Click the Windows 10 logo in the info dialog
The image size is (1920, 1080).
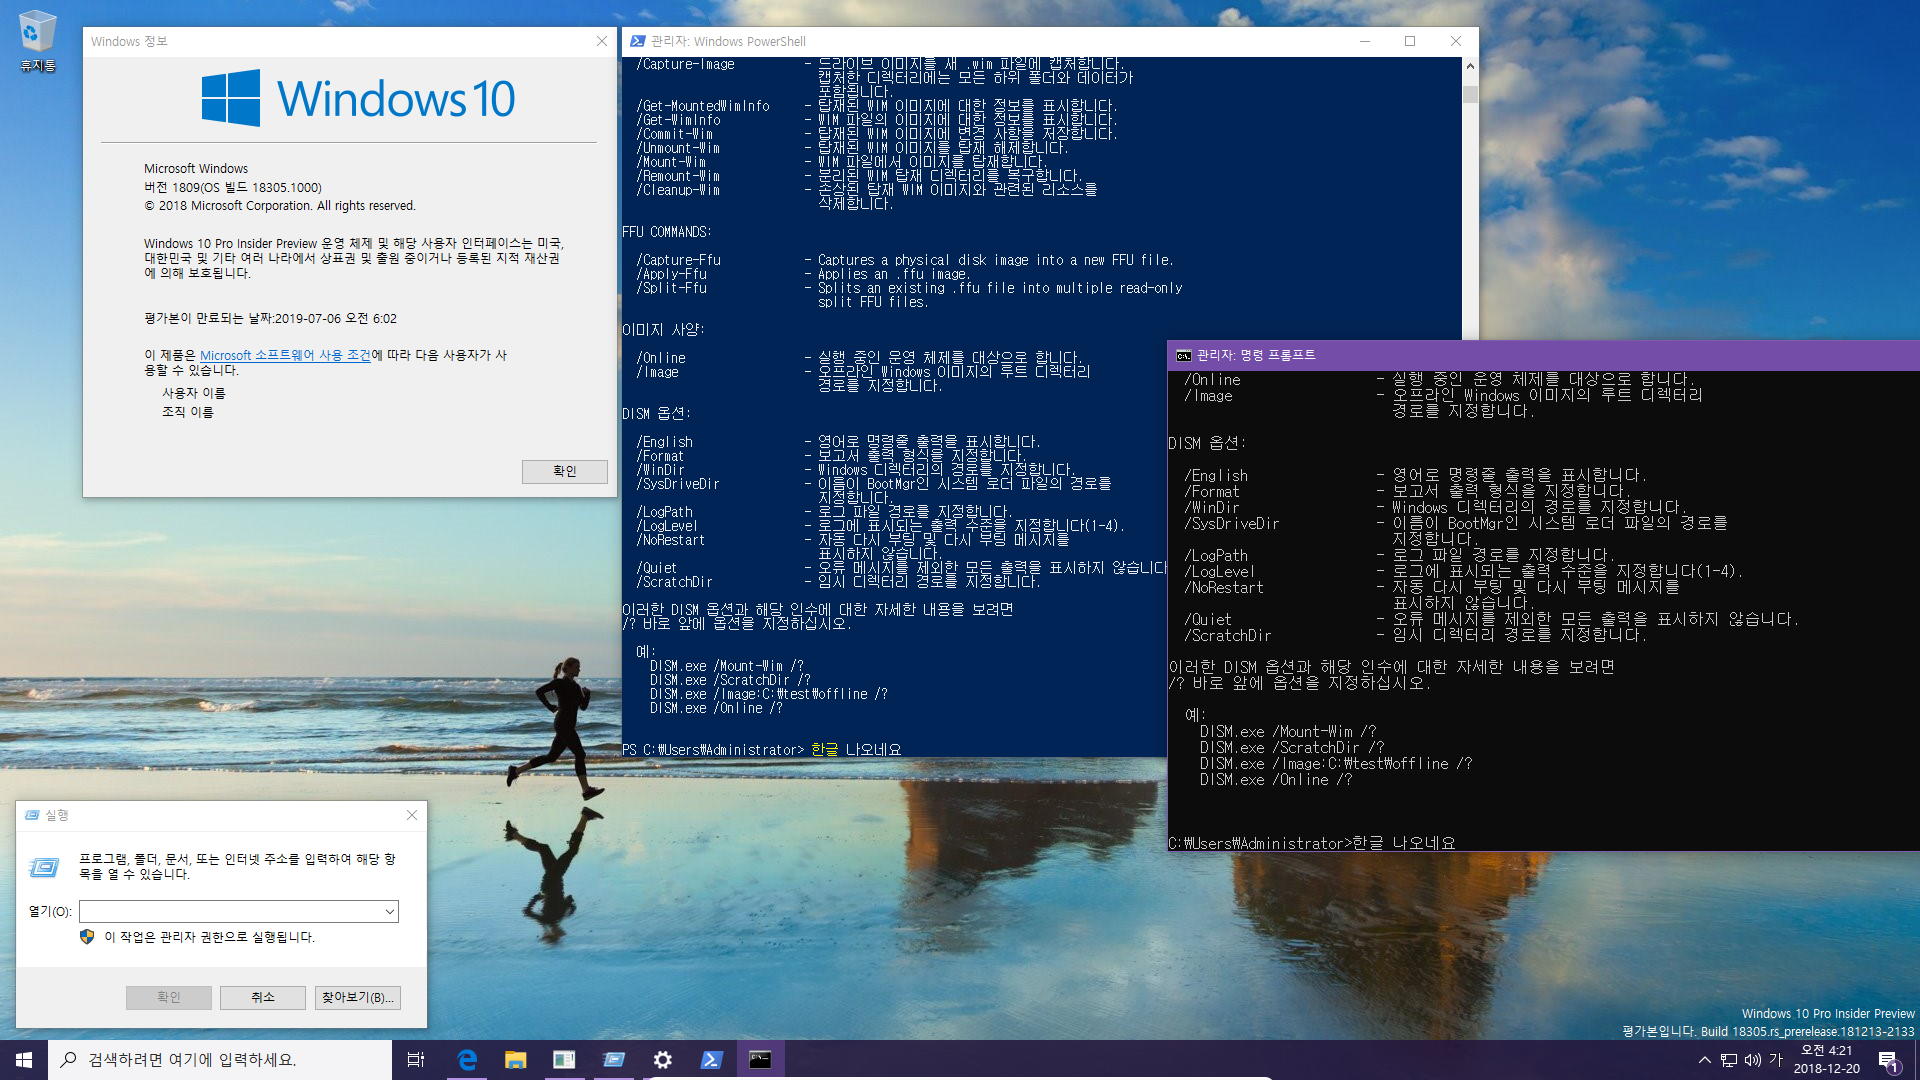click(358, 98)
